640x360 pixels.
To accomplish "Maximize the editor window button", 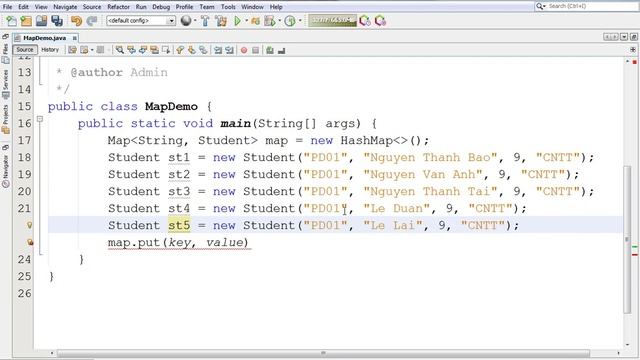I will (x=633, y=37).
